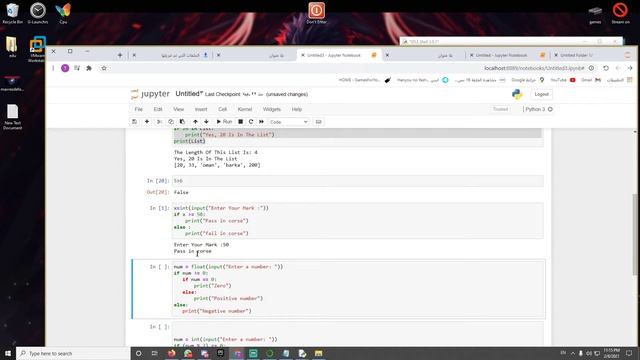640x360 pixels.
Task: Click the Logout button
Action: (x=542, y=94)
